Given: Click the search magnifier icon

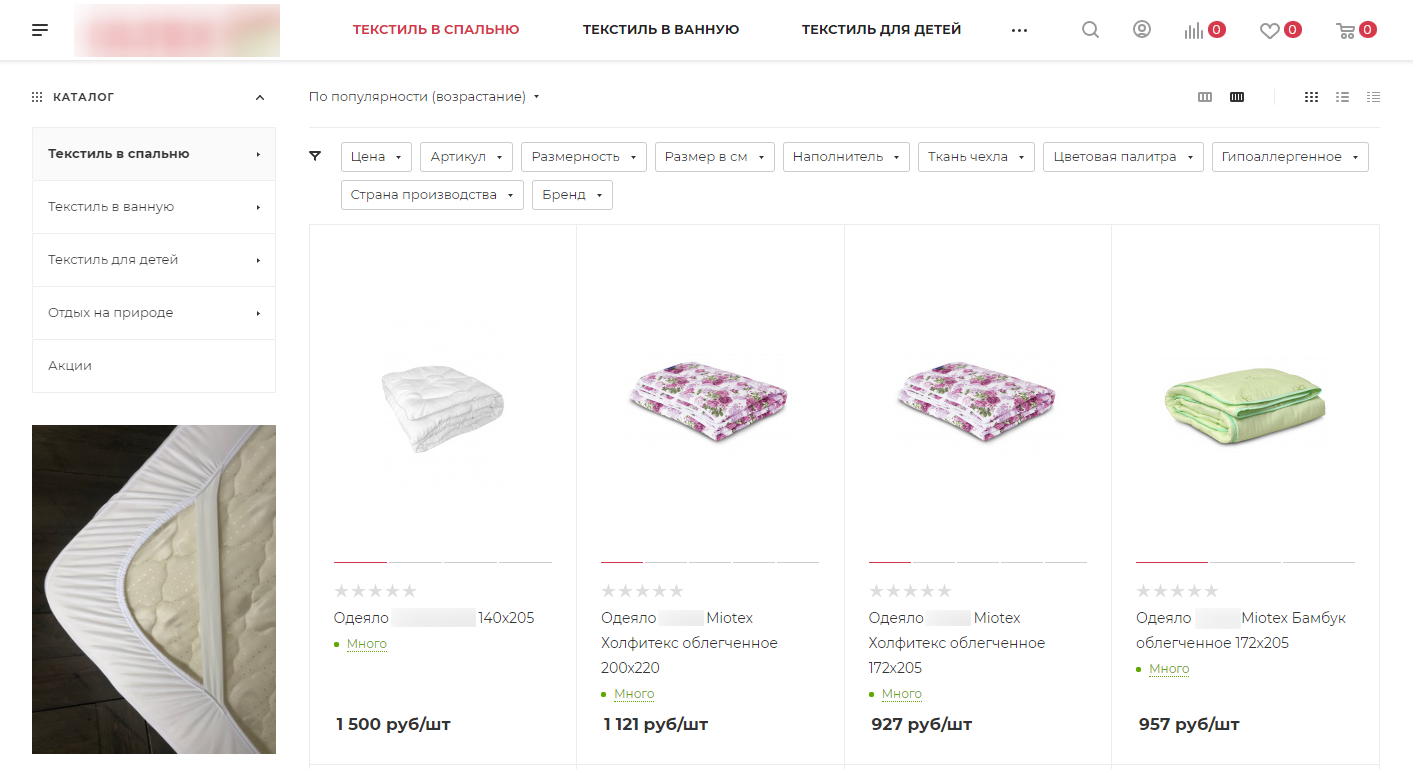Looking at the screenshot, I should coord(1090,30).
